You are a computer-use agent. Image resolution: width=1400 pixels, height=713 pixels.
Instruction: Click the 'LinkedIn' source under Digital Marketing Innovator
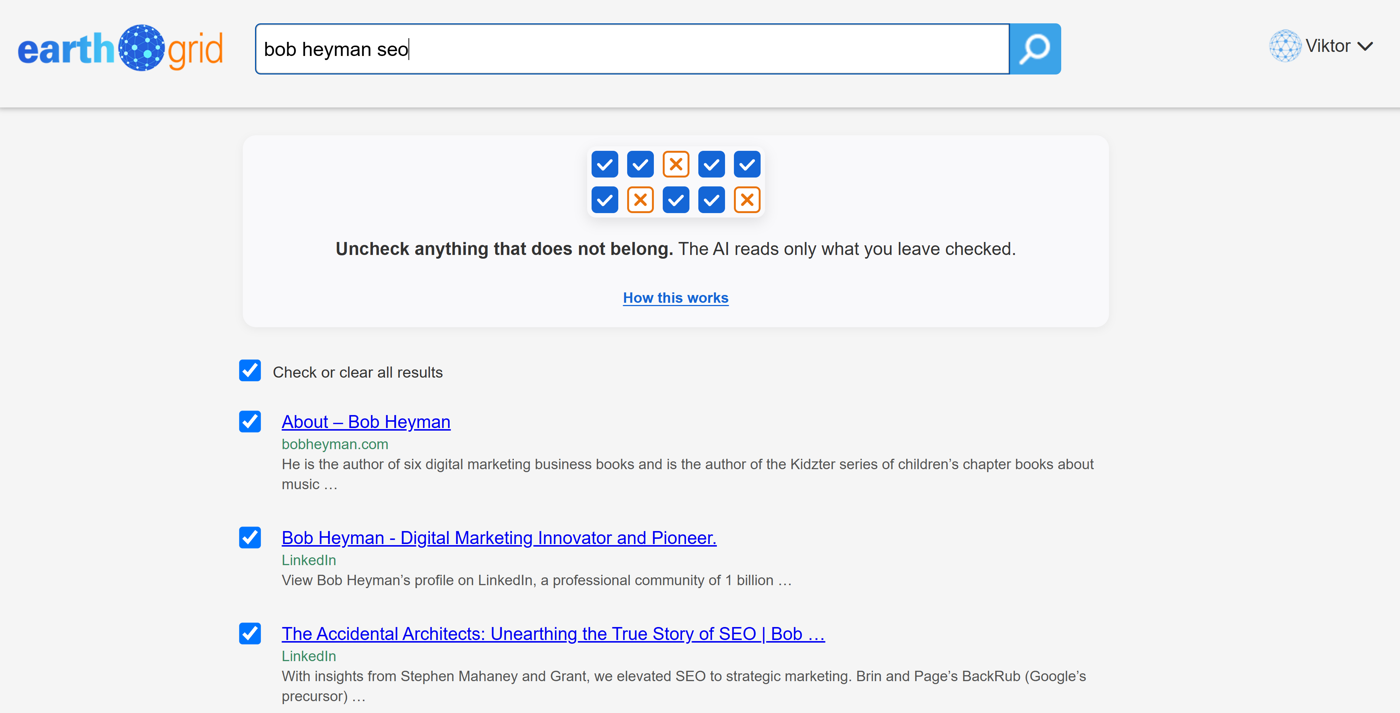309,560
